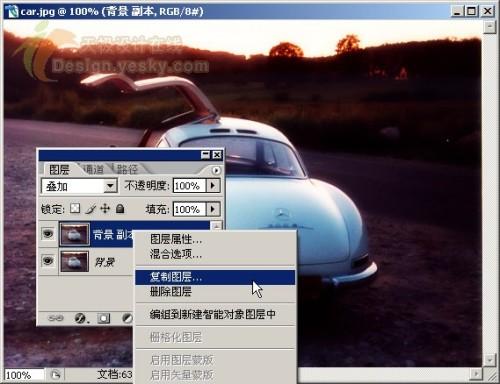Click the status bar document preview icon

coord(56,375)
